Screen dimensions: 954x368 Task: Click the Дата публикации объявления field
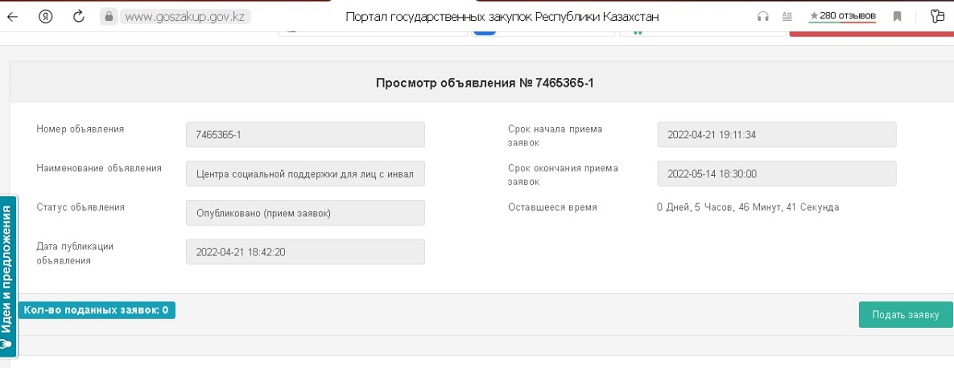click(x=305, y=252)
